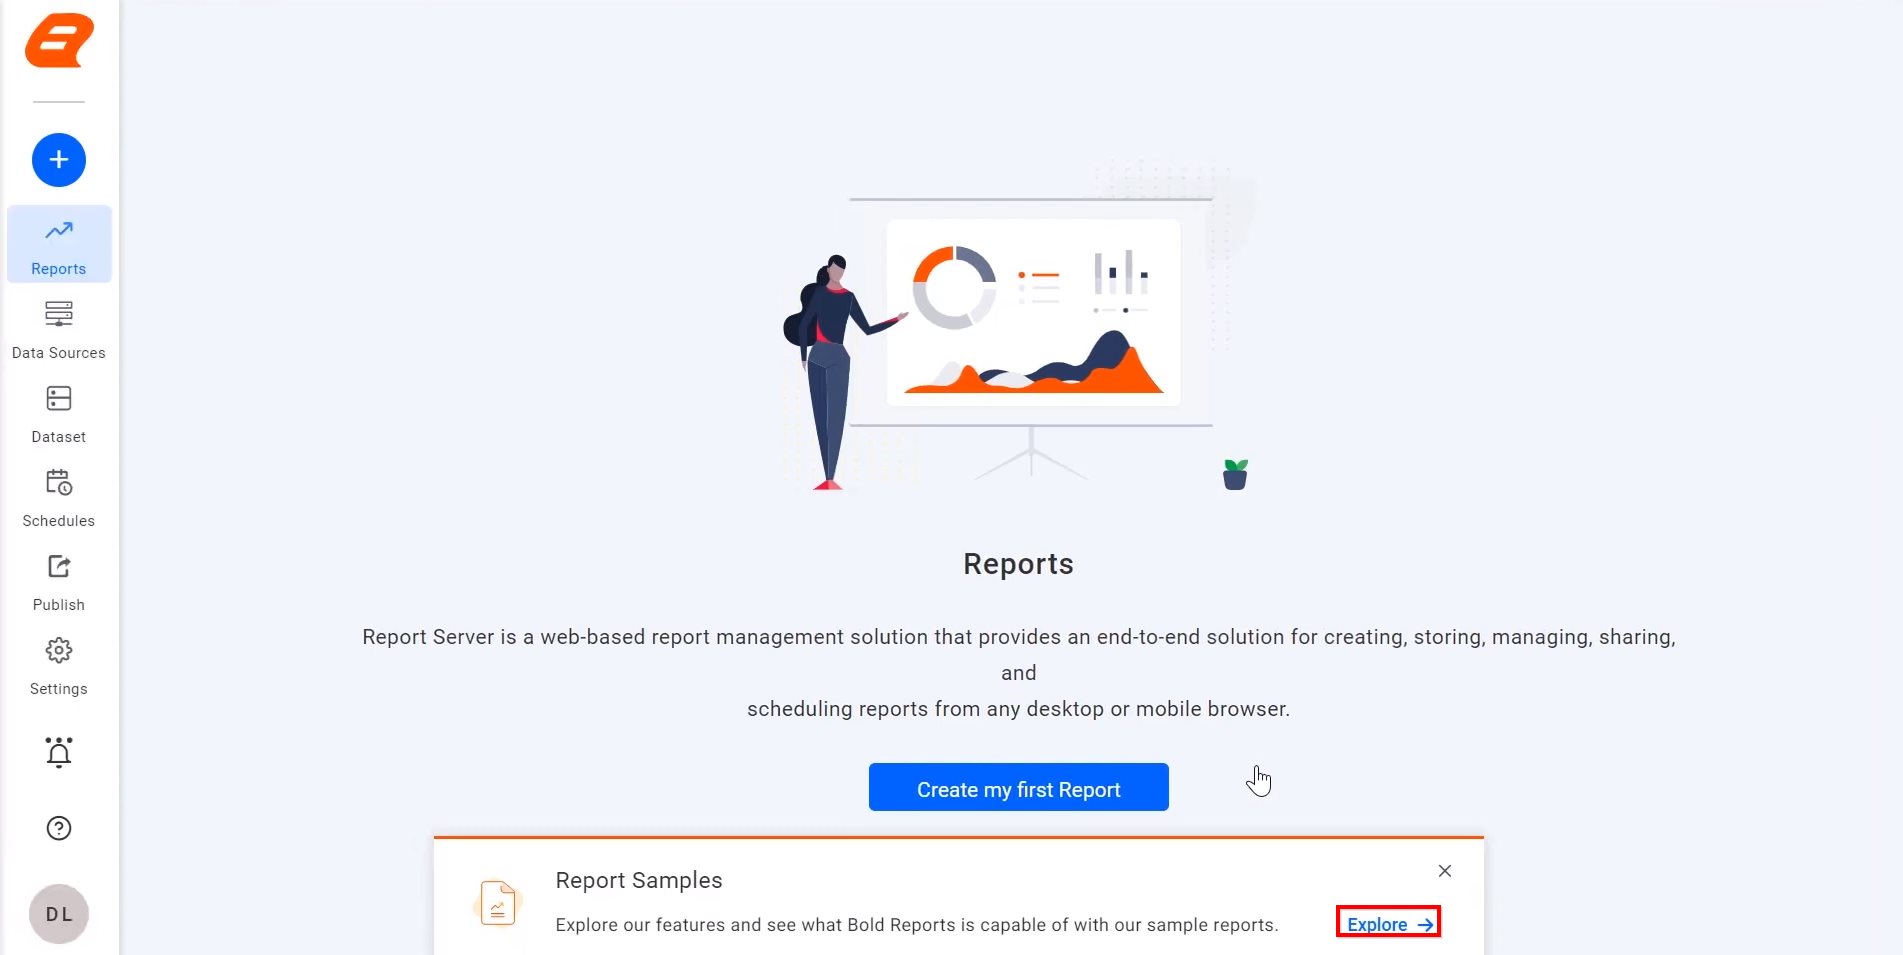Check notifications via the bell icon
This screenshot has width=1903, height=955.
(x=58, y=752)
